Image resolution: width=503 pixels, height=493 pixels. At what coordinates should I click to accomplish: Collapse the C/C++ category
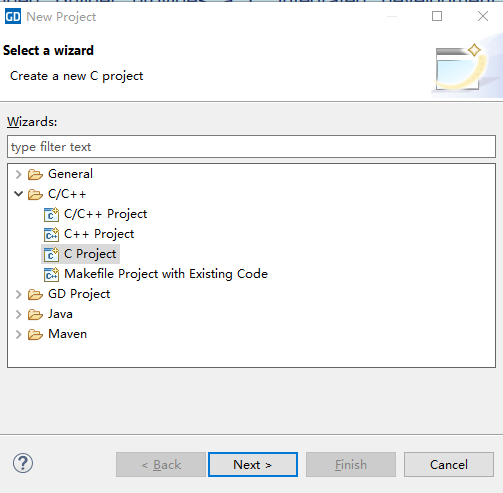pos(19,194)
